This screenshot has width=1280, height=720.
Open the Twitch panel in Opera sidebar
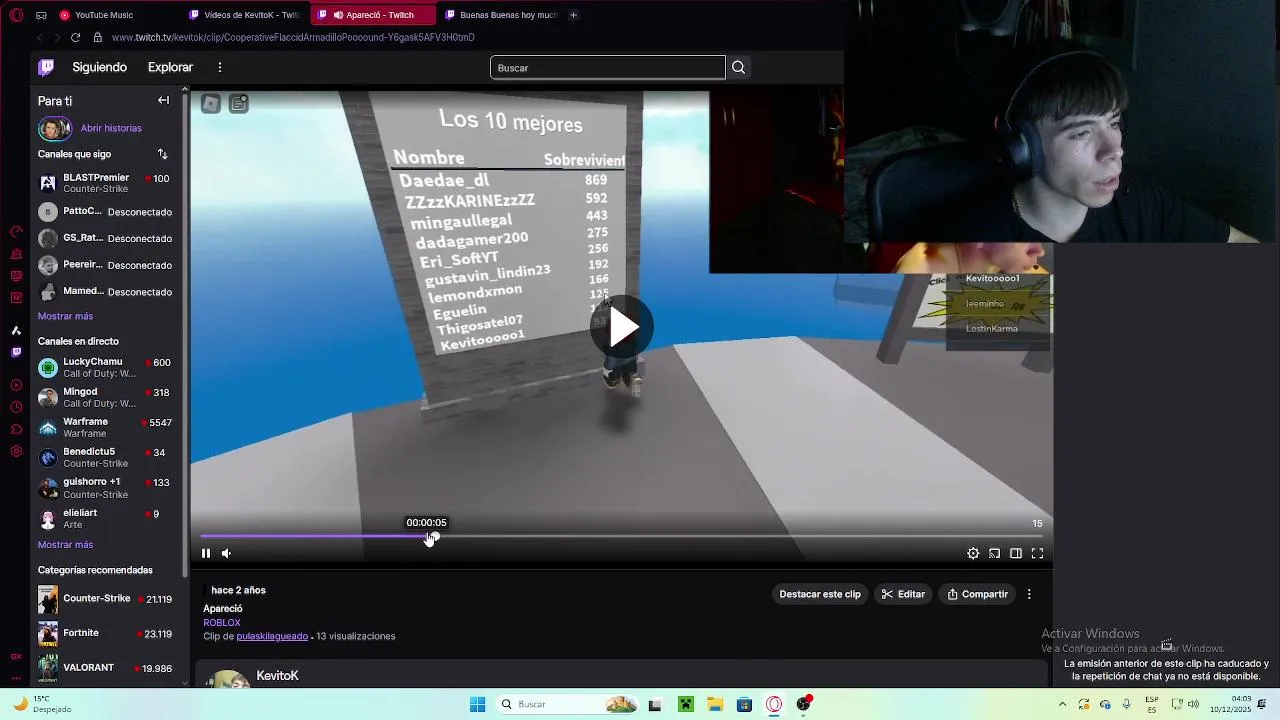[16, 352]
